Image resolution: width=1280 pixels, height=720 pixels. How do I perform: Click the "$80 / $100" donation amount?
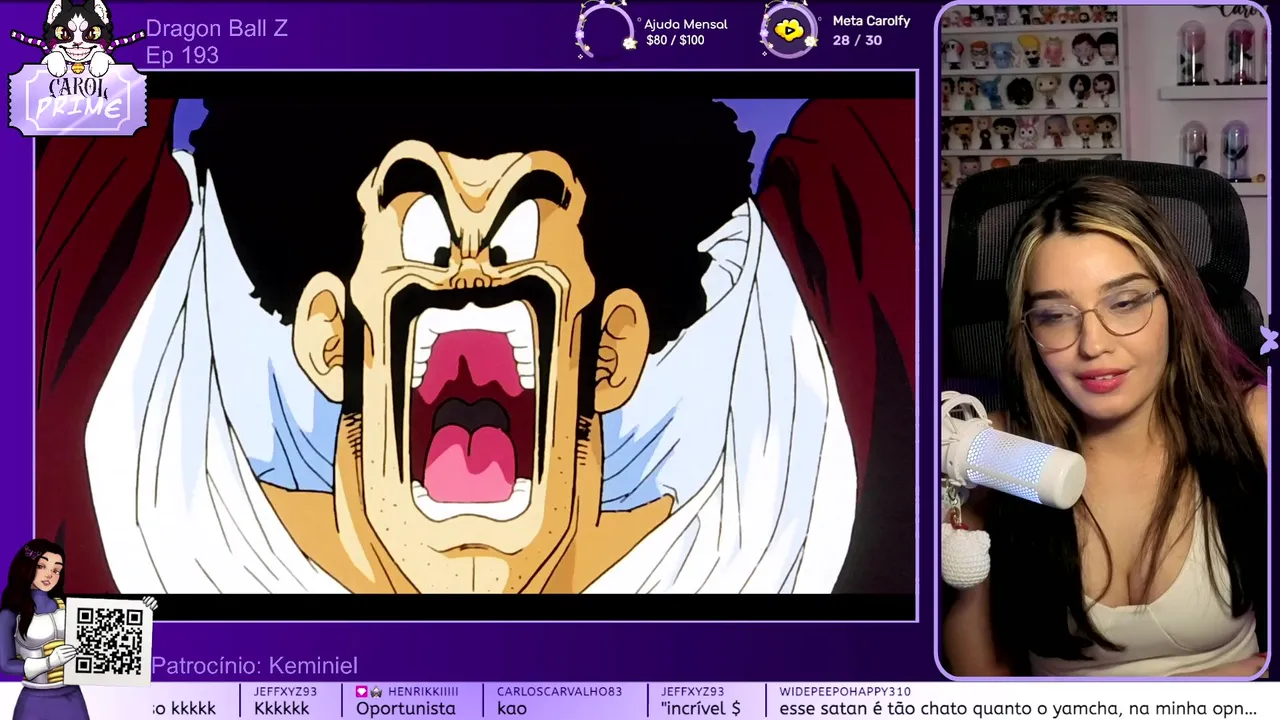point(675,41)
